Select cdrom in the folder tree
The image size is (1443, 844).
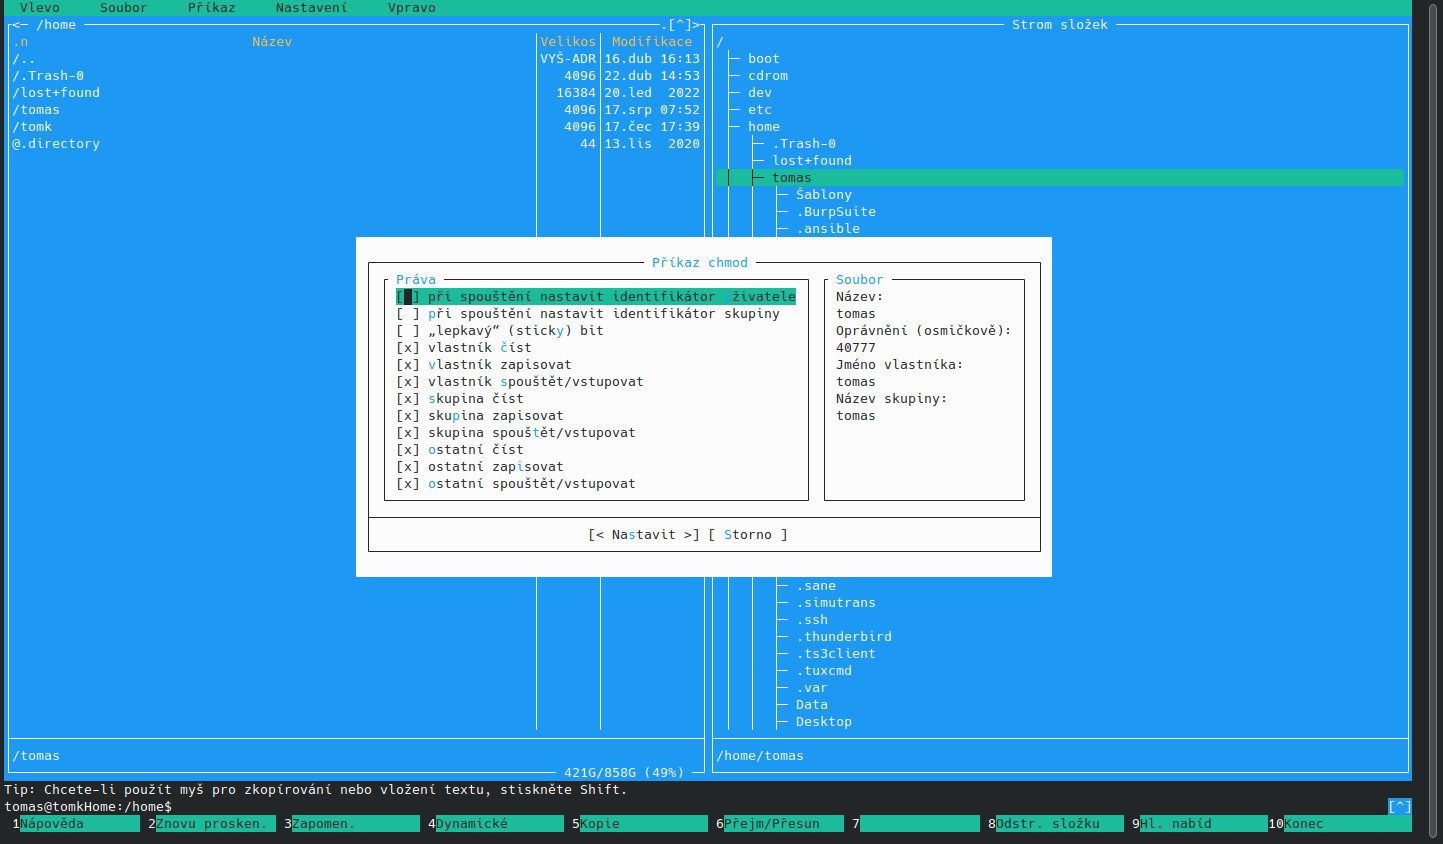[x=768, y=76]
